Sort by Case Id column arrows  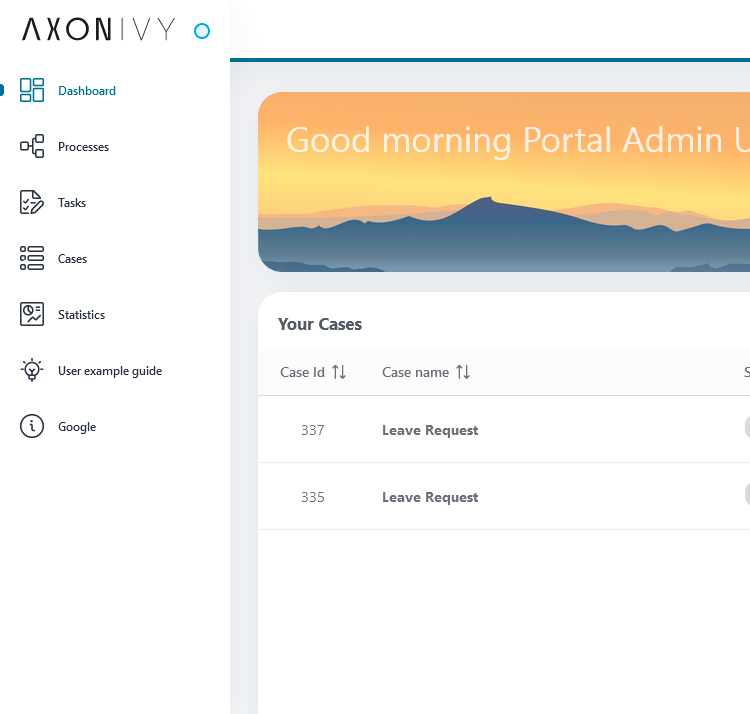[x=339, y=372]
